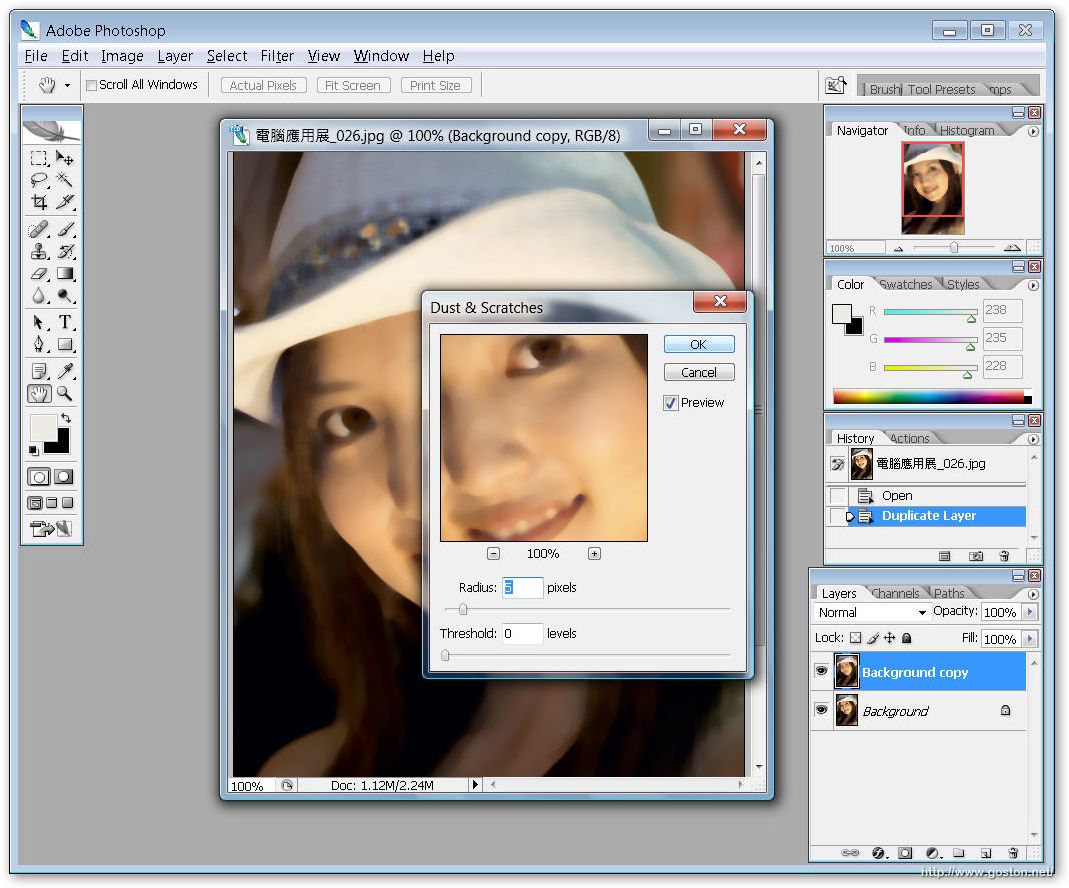1069x888 pixels.
Task: Select the Eraser tool
Action: coord(39,273)
